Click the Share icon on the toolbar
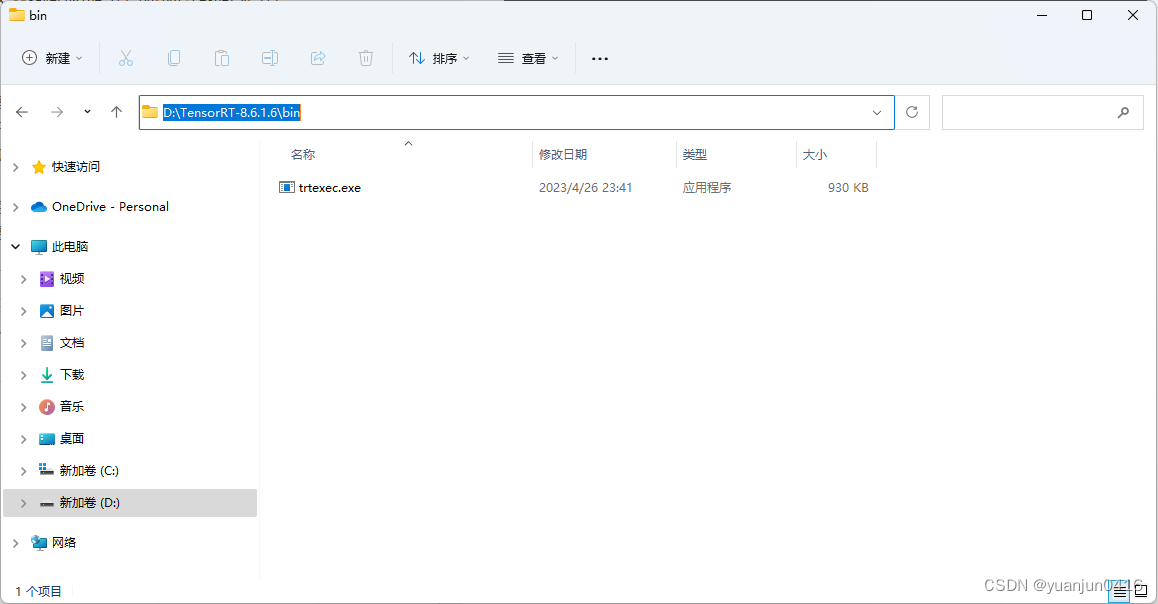 tap(317, 58)
